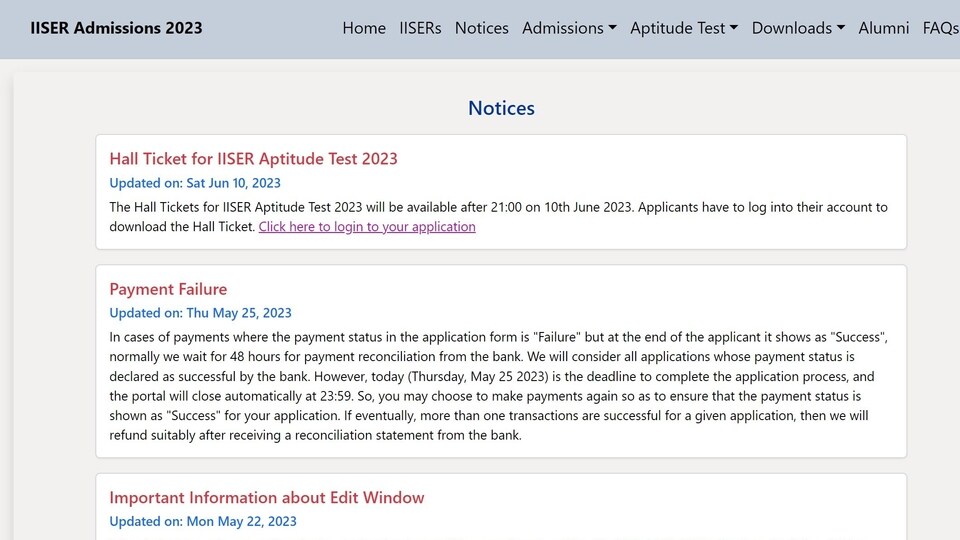Open the Alumni menu item
Image resolution: width=960 pixels, height=540 pixels.
tap(883, 28)
